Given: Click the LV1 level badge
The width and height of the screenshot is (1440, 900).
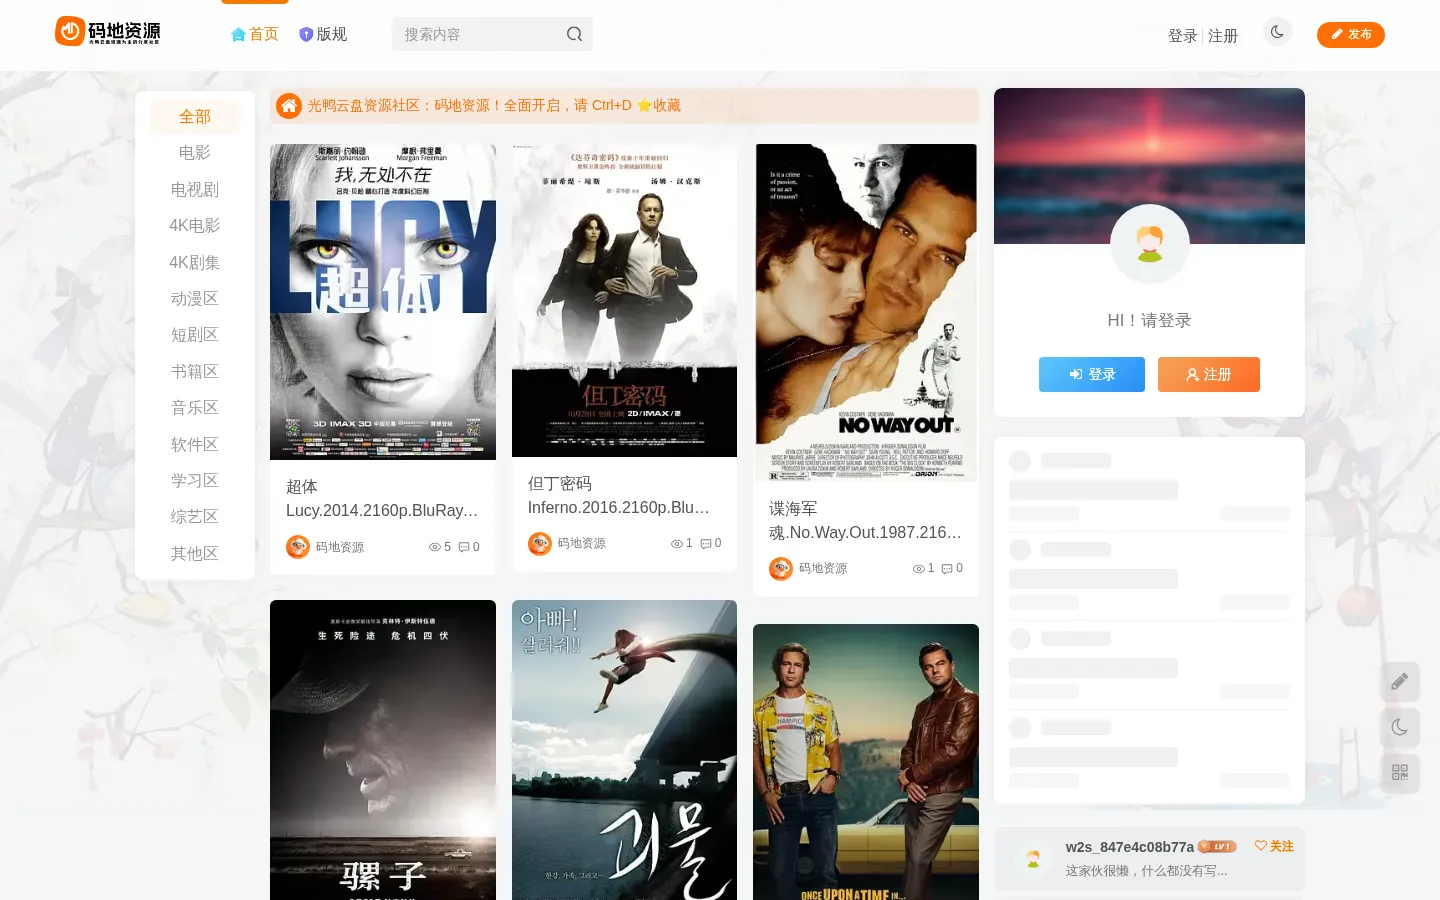Looking at the screenshot, I should [x=1218, y=847].
